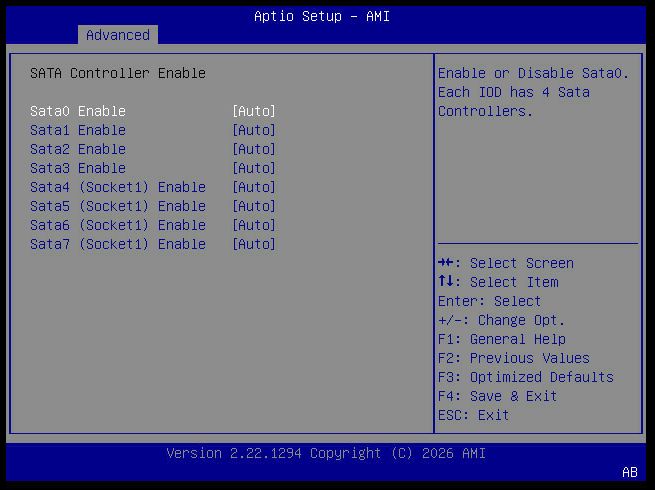Image resolution: width=655 pixels, height=490 pixels.
Task: Click the AB indicator in the footer
Action: 630,472
